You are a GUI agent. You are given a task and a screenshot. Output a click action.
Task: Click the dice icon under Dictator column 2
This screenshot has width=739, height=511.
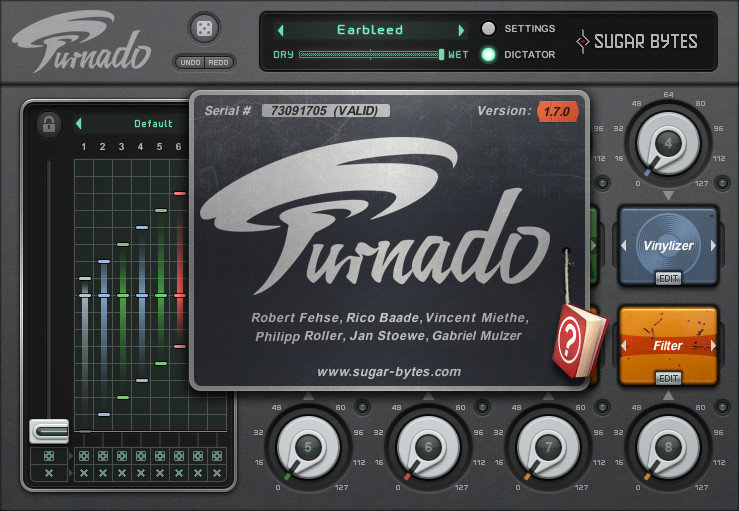point(103,456)
